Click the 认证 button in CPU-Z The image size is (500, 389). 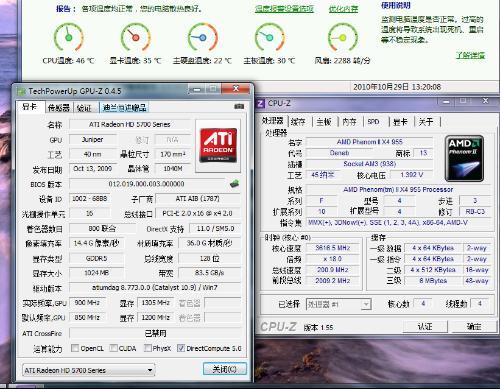tap(425, 326)
